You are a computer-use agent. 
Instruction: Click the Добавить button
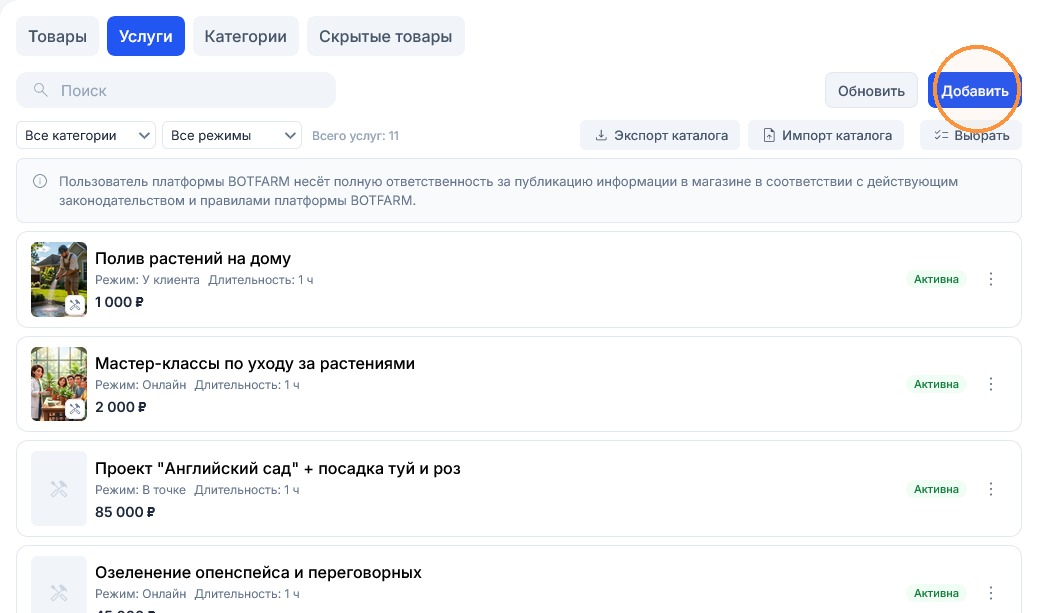pos(974,91)
